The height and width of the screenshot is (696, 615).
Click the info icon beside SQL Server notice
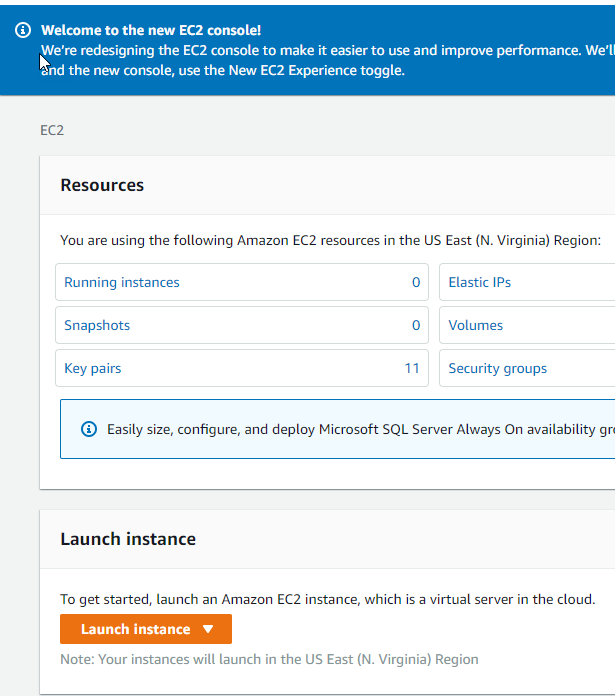(x=89, y=429)
